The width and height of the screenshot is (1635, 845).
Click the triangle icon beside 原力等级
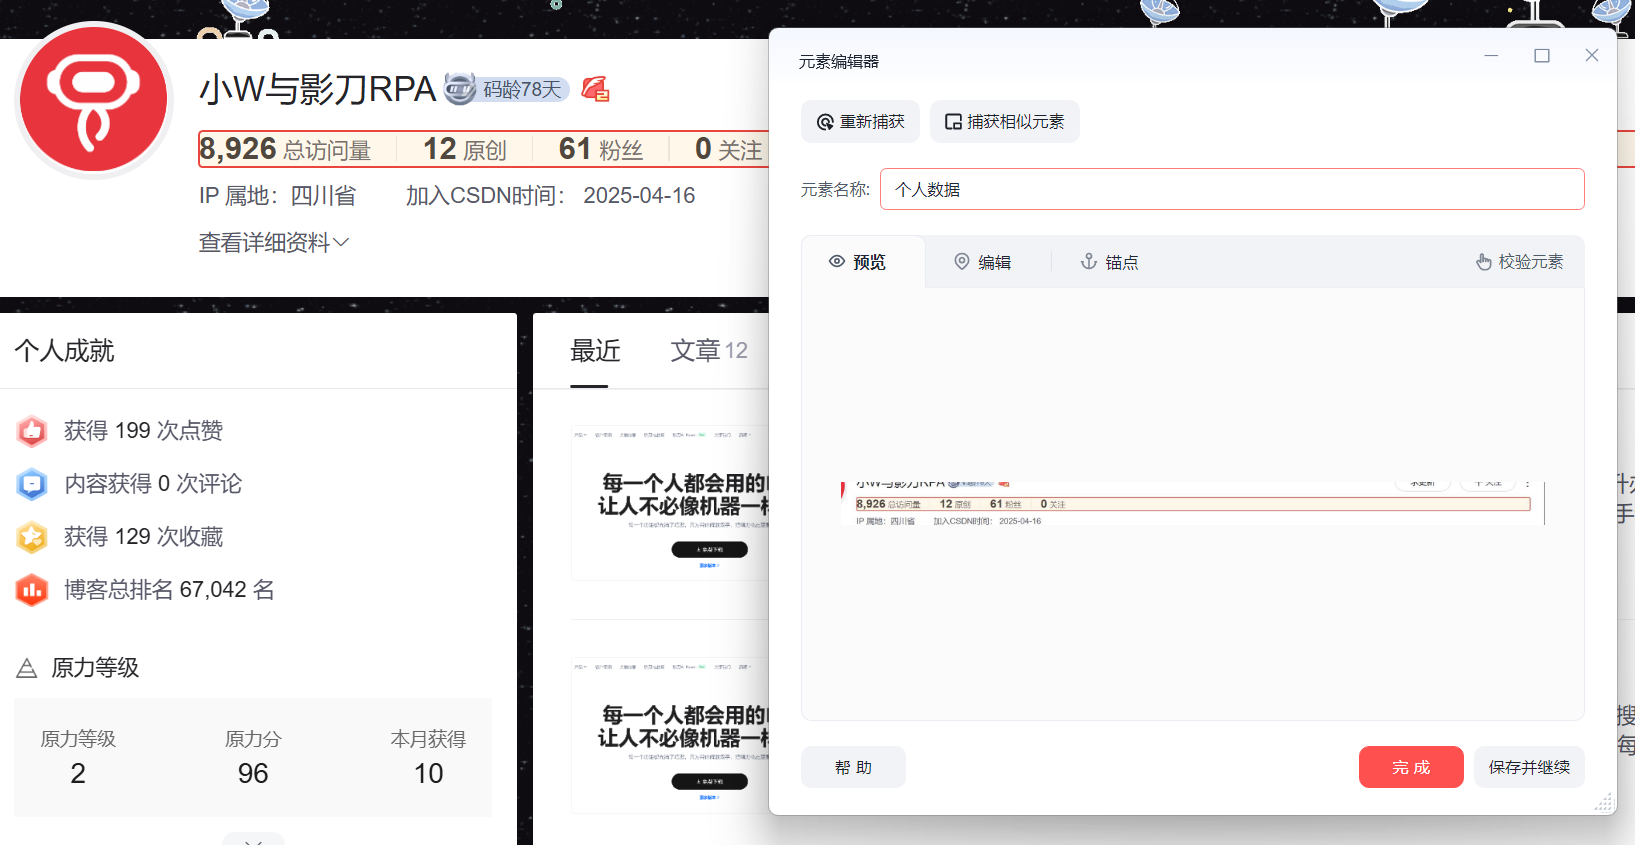(x=27, y=668)
